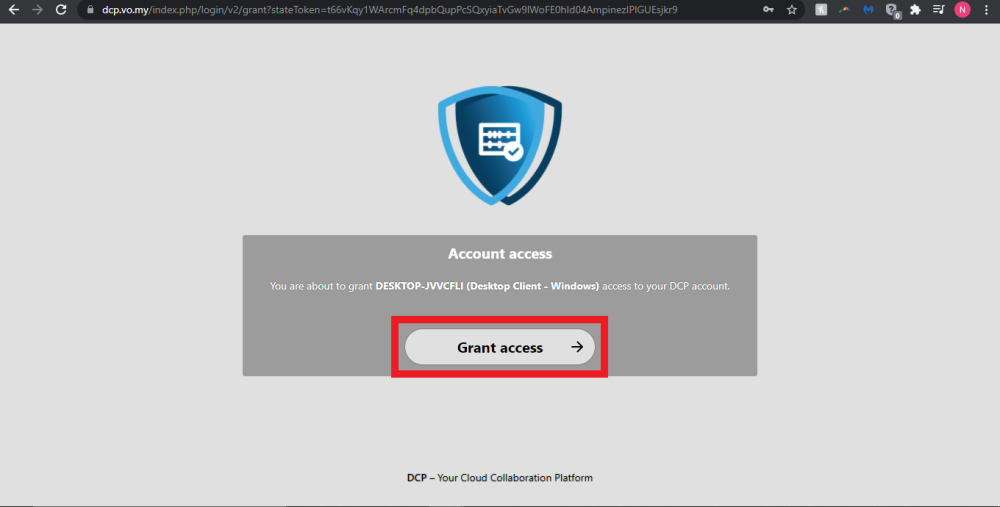This screenshot has width=1000, height=507.
Task: Click the dcp.vo.my address bar
Action: (x=400, y=10)
